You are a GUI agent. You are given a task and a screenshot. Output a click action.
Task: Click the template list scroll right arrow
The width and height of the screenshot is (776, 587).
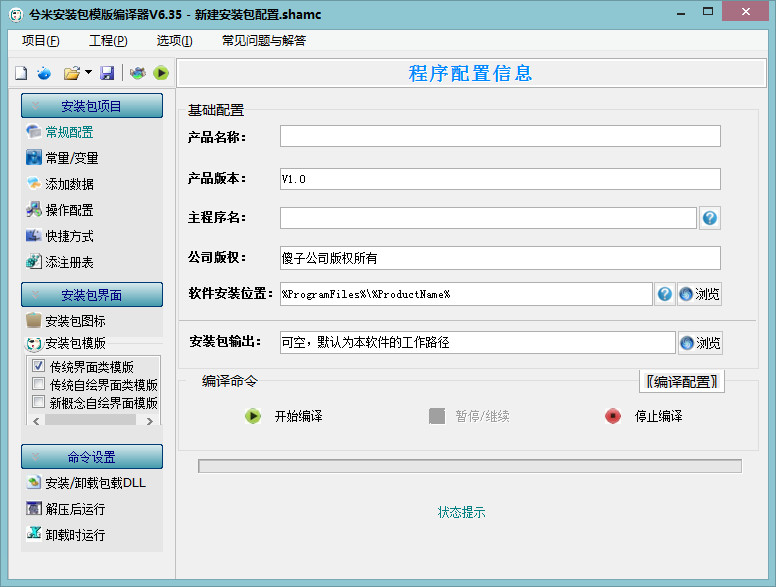click(149, 421)
